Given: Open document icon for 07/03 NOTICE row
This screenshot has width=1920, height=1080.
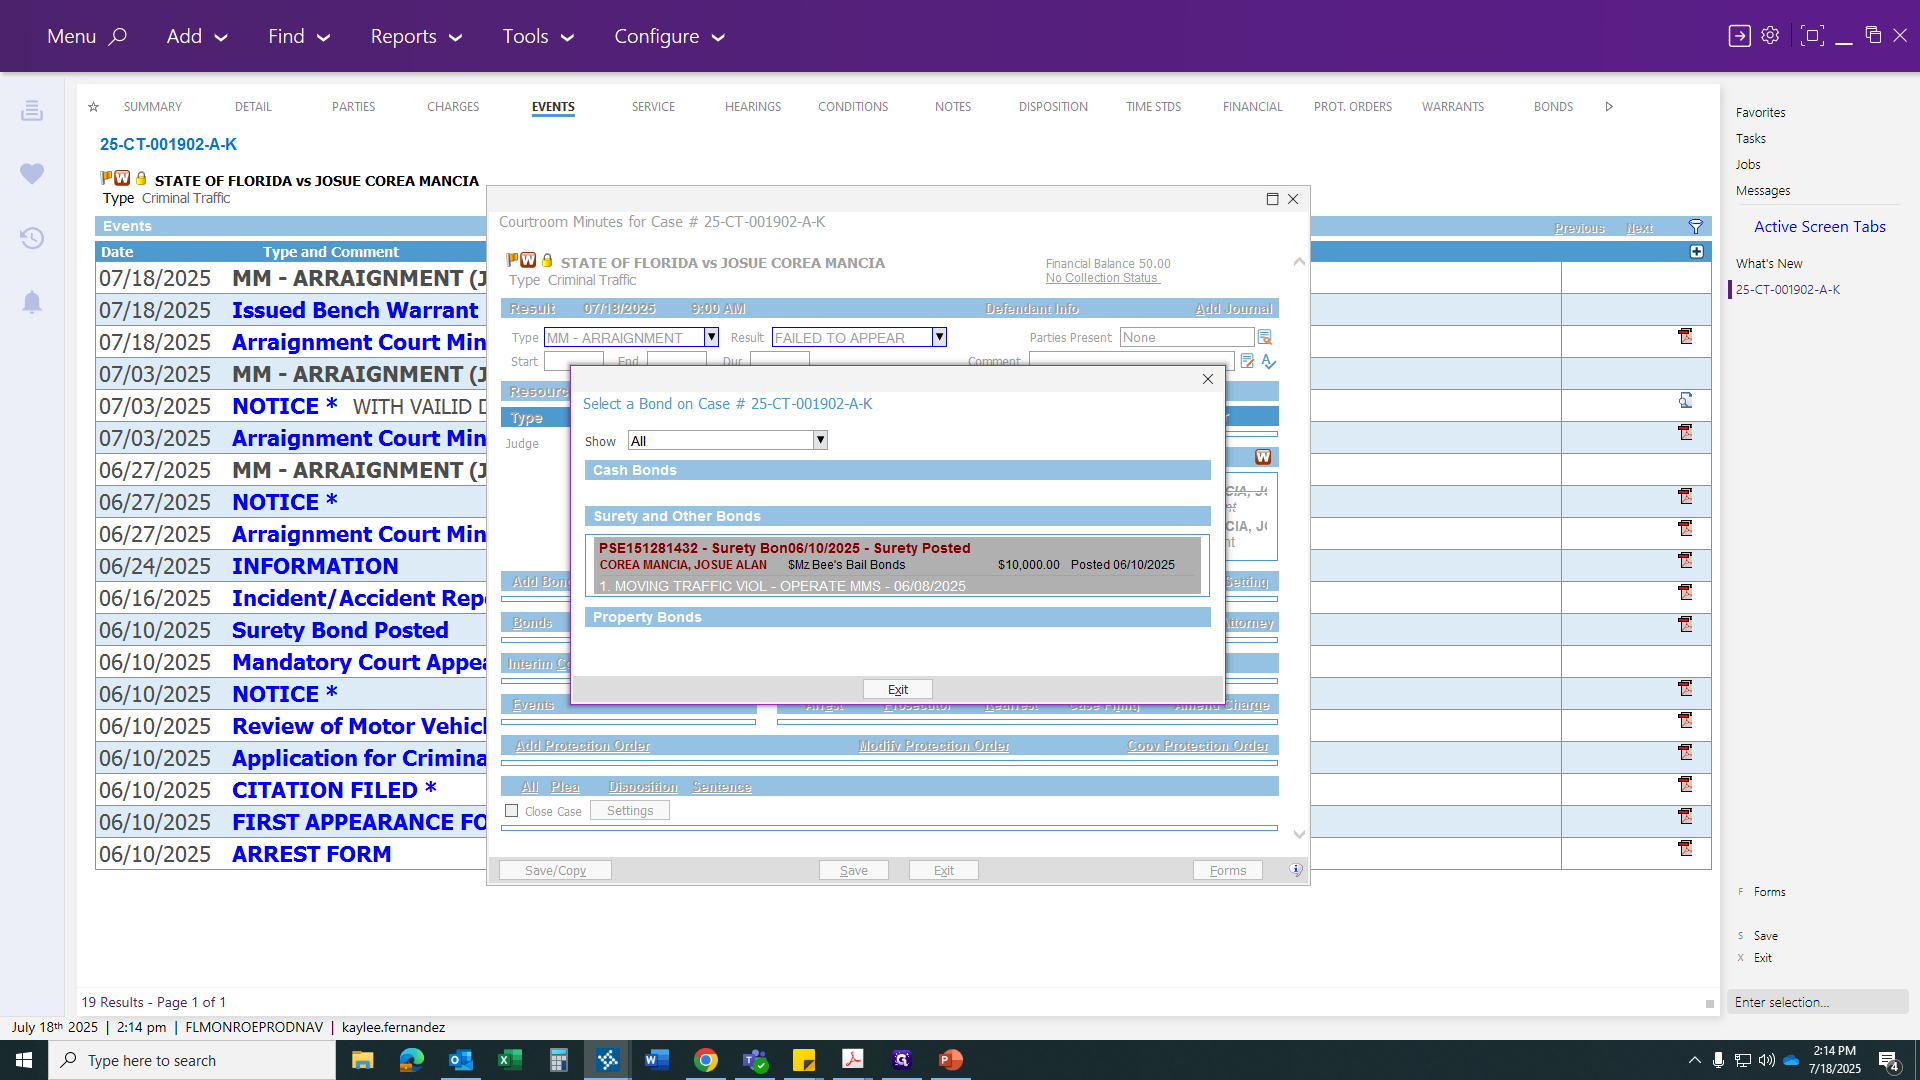Looking at the screenshot, I should 1685,401.
